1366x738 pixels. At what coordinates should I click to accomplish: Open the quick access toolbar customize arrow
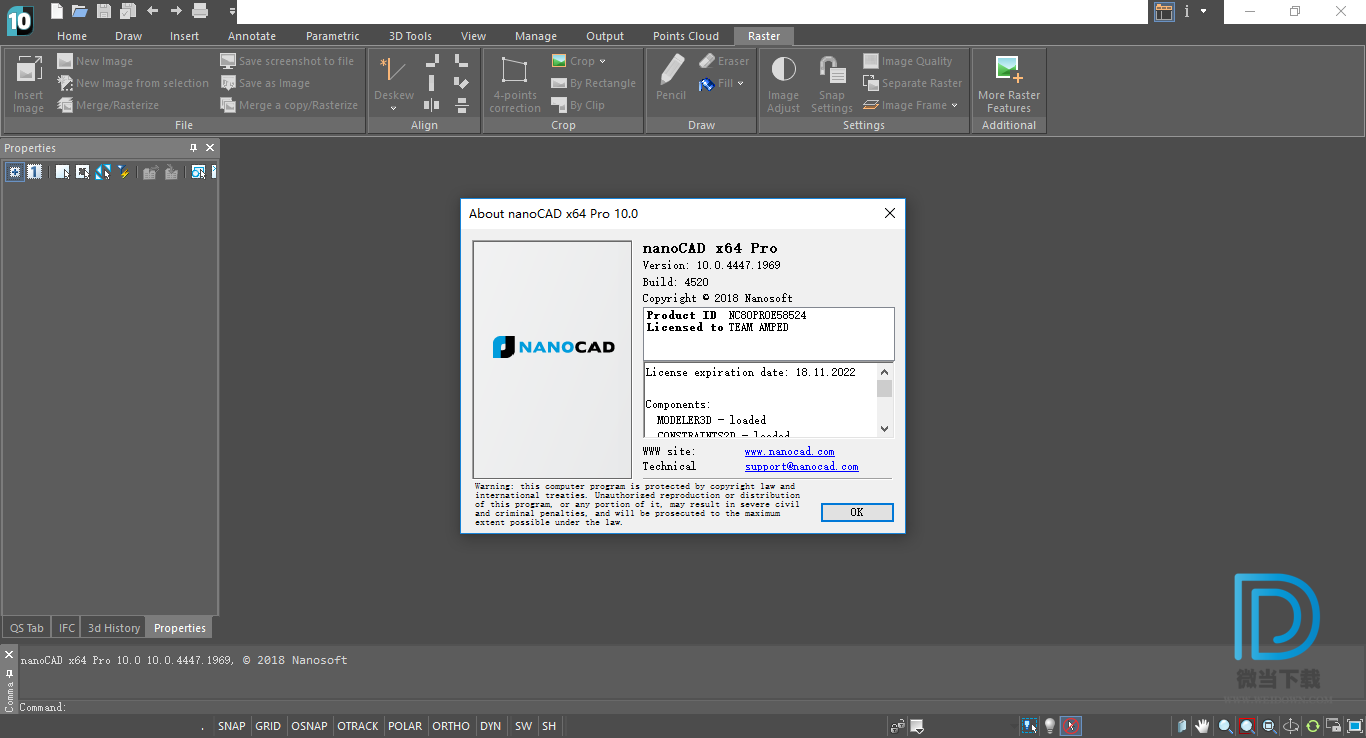point(232,12)
